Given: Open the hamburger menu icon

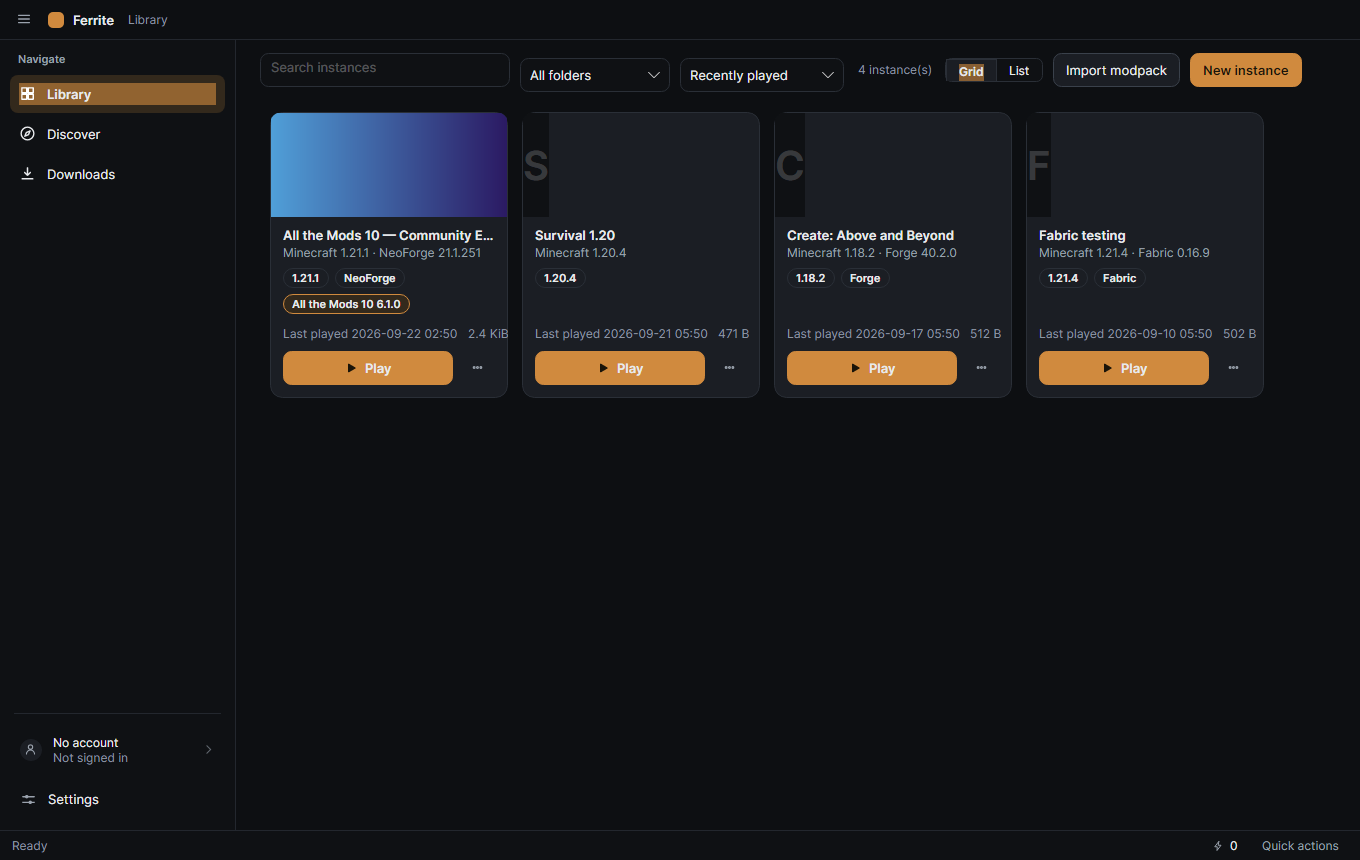Looking at the screenshot, I should [x=24, y=20].
